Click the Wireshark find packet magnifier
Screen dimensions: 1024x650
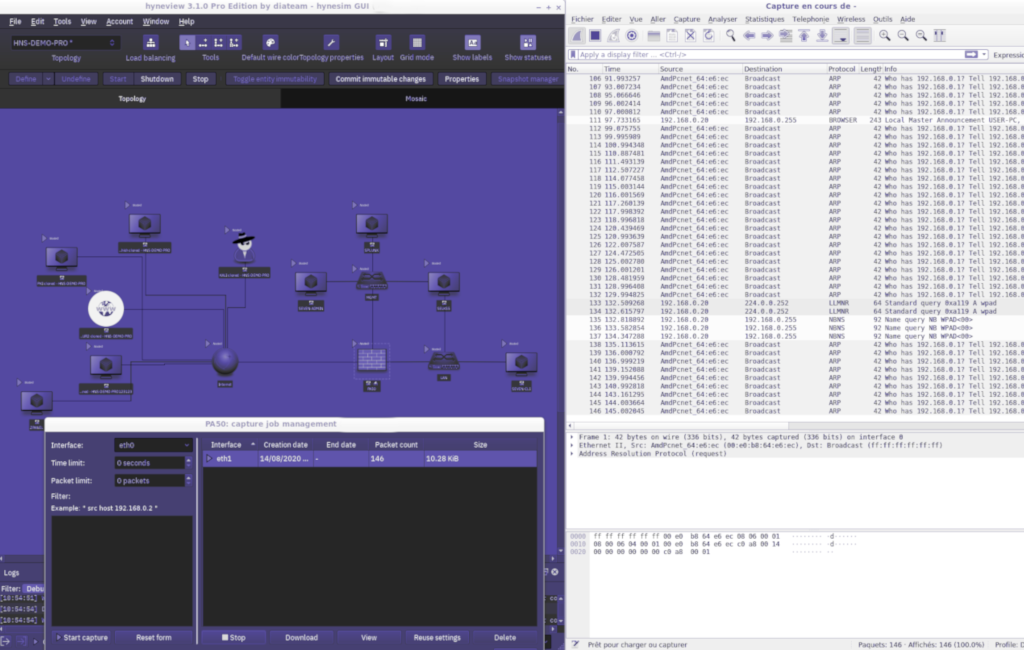click(x=731, y=35)
